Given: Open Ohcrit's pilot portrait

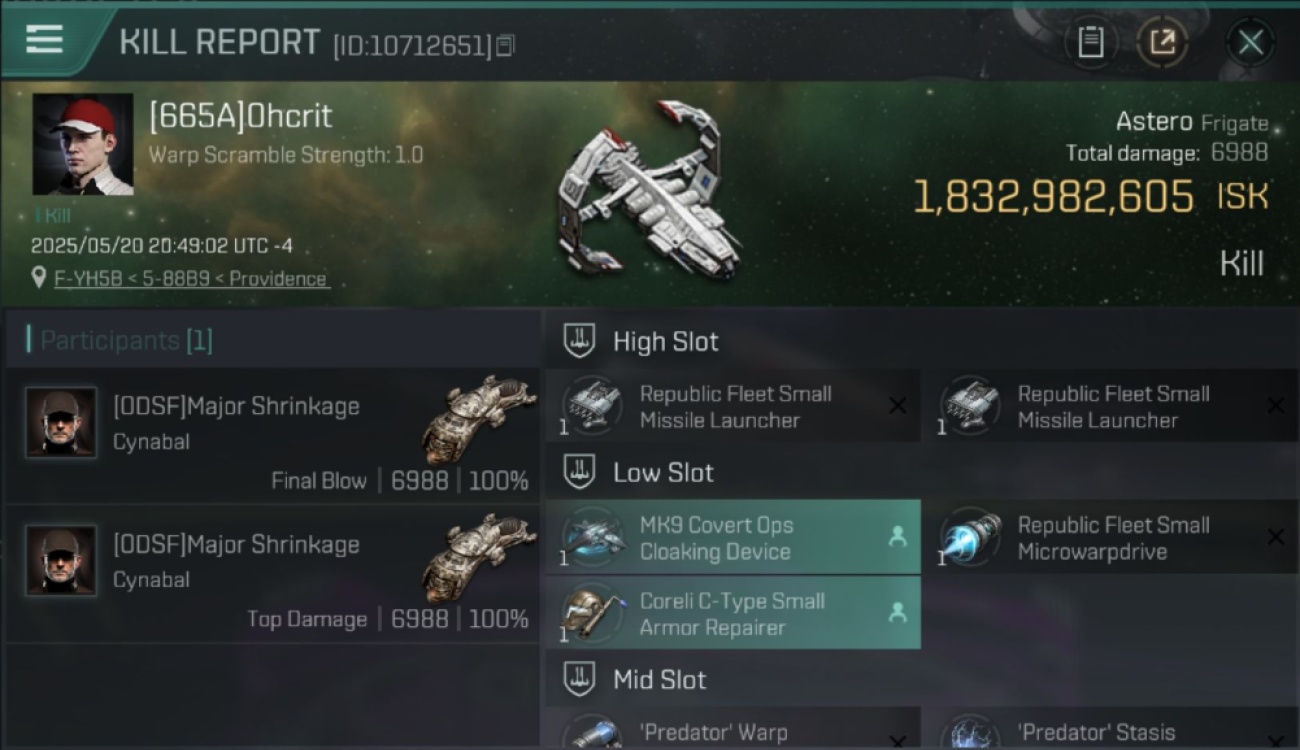Looking at the screenshot, I should (x=83, y=144).
